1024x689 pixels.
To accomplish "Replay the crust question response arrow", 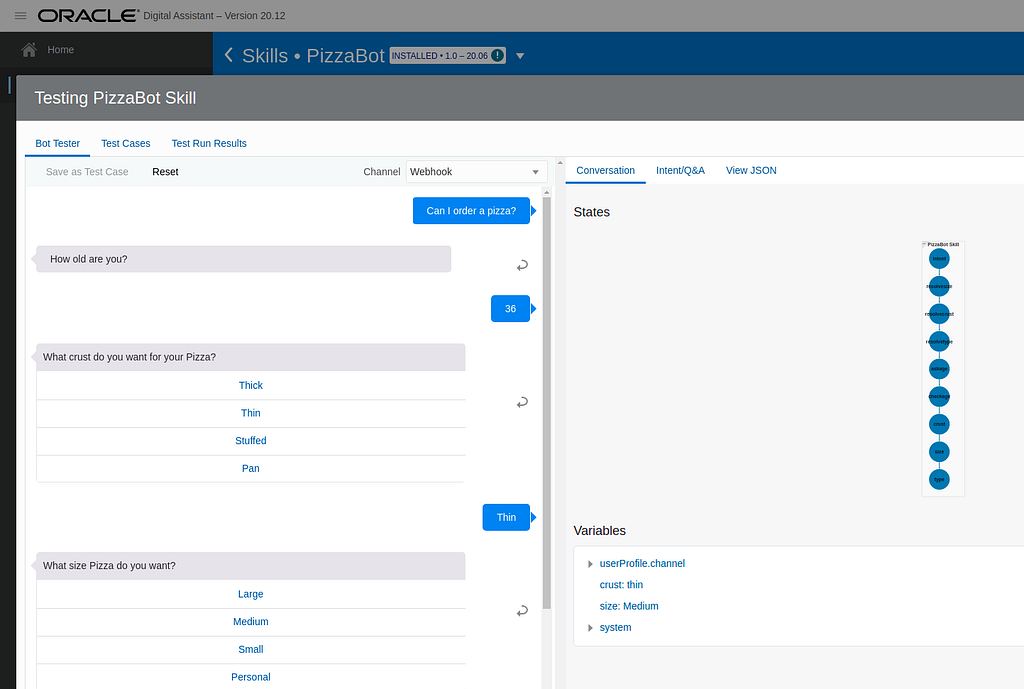I will [x=522, y=402].
